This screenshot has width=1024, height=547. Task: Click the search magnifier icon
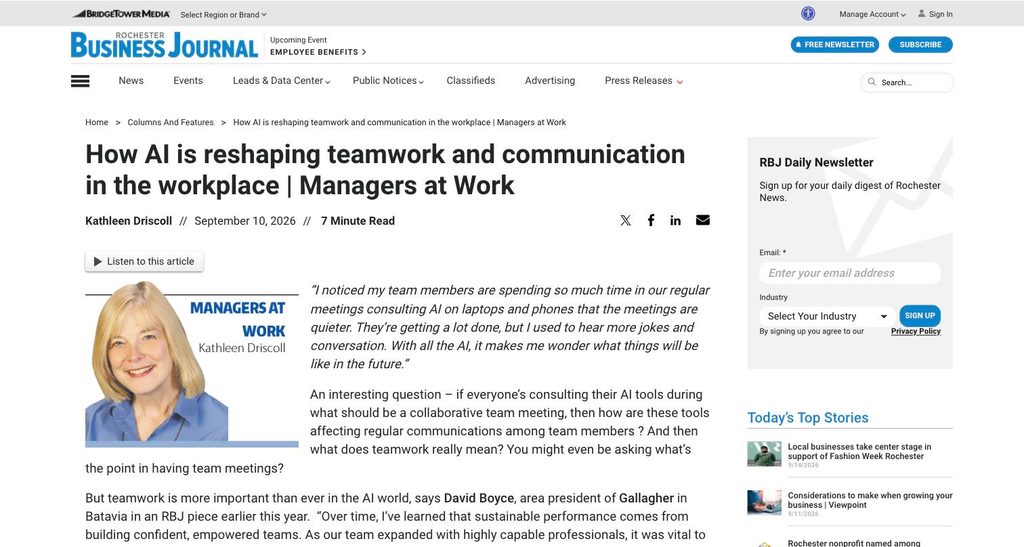pos(872,82)
